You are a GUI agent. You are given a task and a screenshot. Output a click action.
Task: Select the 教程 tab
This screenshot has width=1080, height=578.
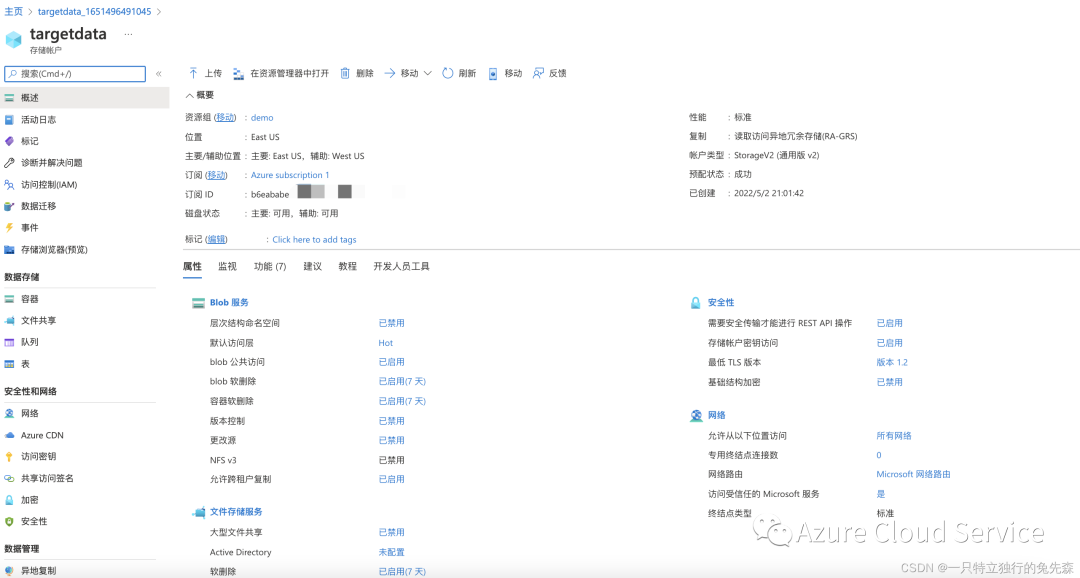coord(348,267)
